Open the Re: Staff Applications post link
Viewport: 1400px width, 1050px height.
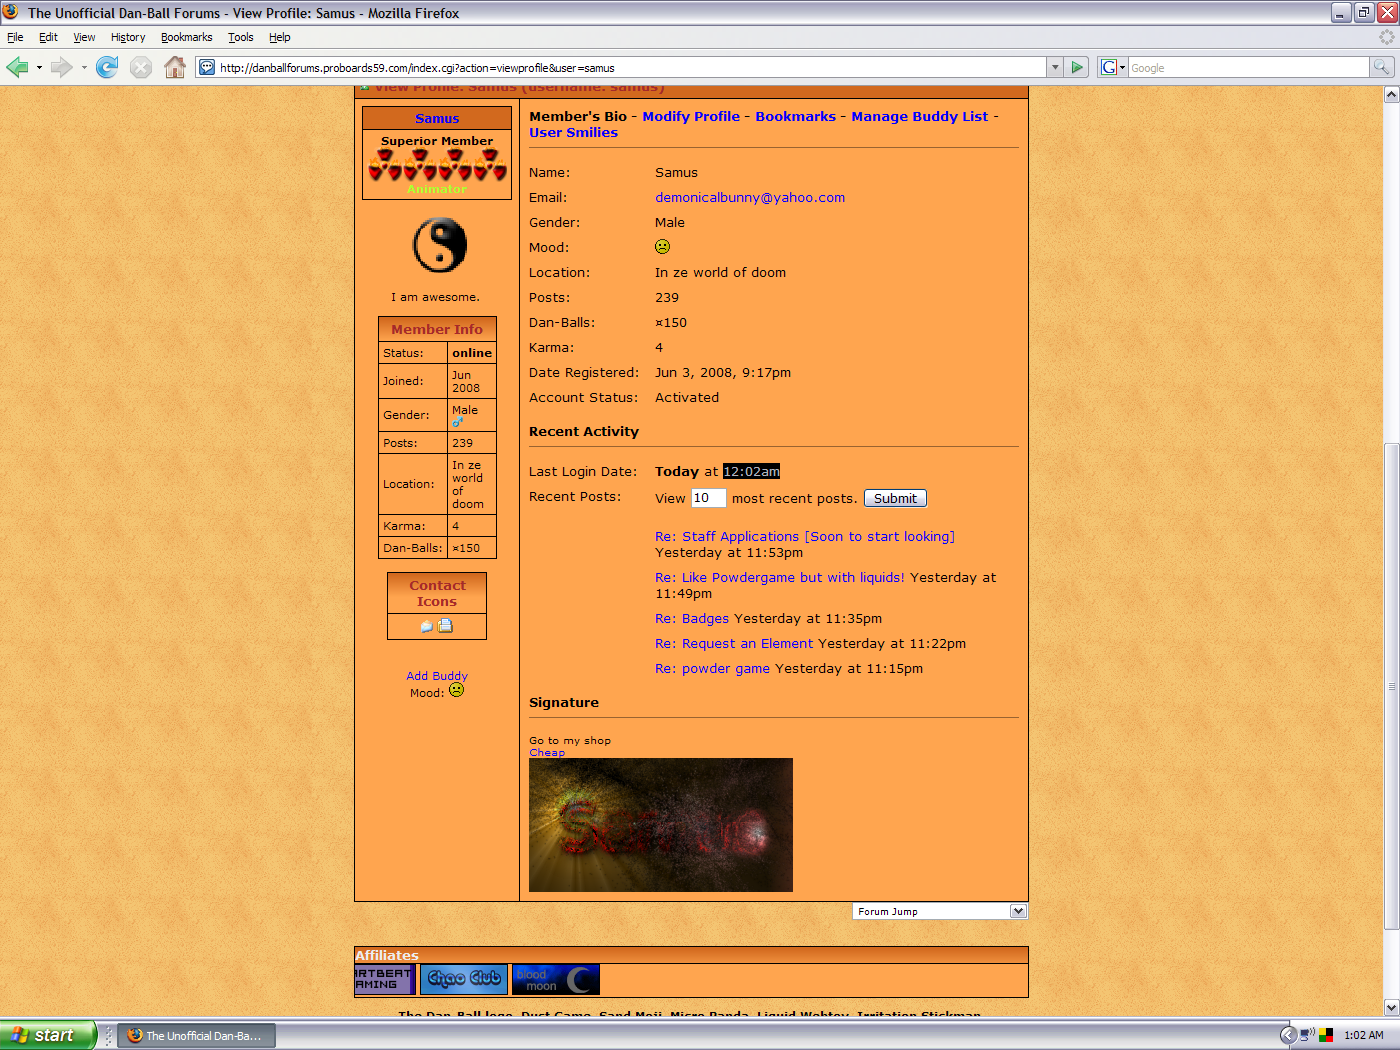point(805,536)
